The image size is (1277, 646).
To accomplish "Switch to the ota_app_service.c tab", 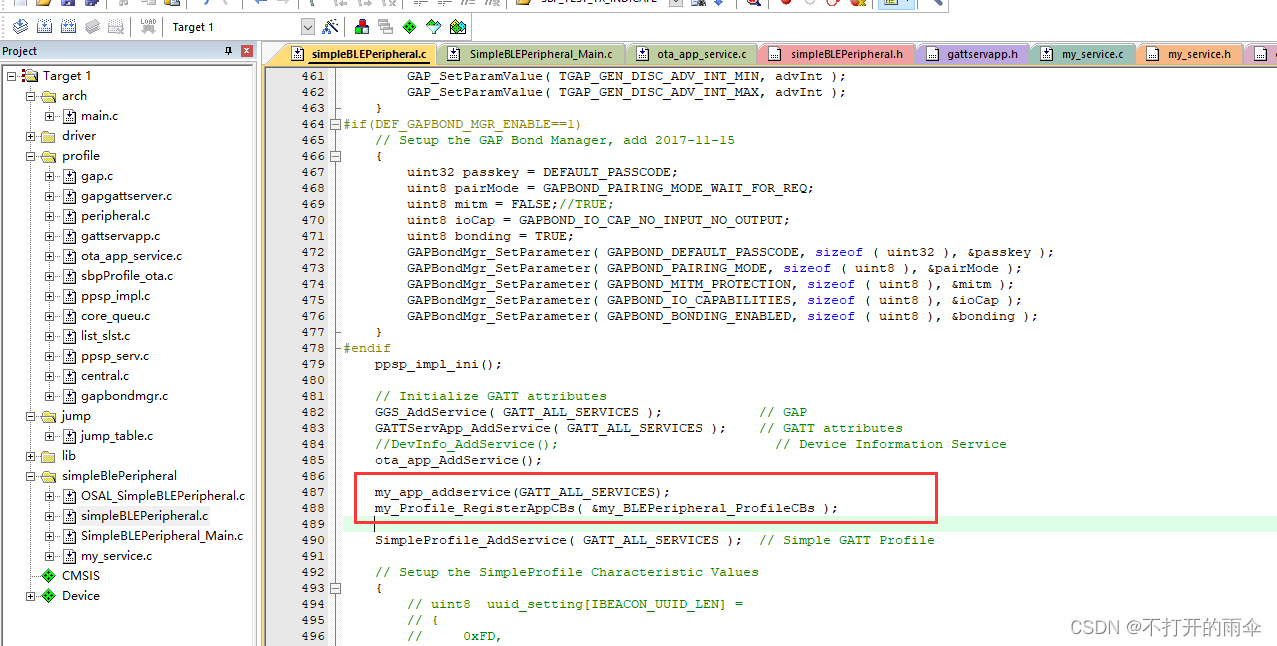I will tap(691, 54).
